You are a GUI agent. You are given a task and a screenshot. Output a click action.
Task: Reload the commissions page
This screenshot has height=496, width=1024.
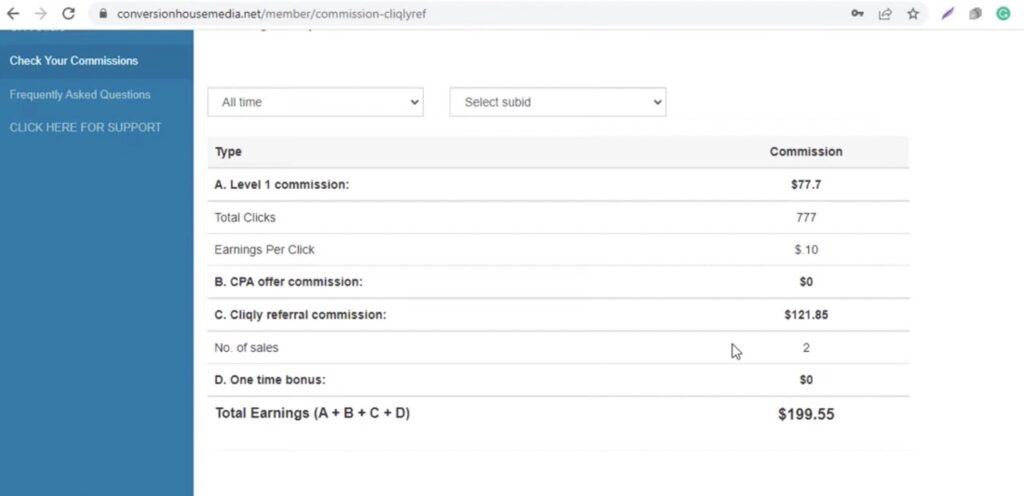68,14
